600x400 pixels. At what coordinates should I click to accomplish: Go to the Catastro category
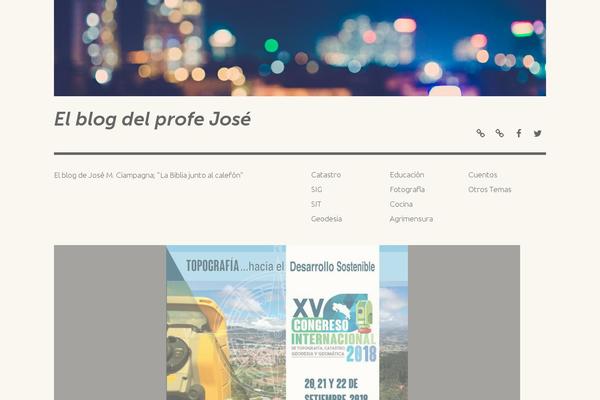coord(326,175)
